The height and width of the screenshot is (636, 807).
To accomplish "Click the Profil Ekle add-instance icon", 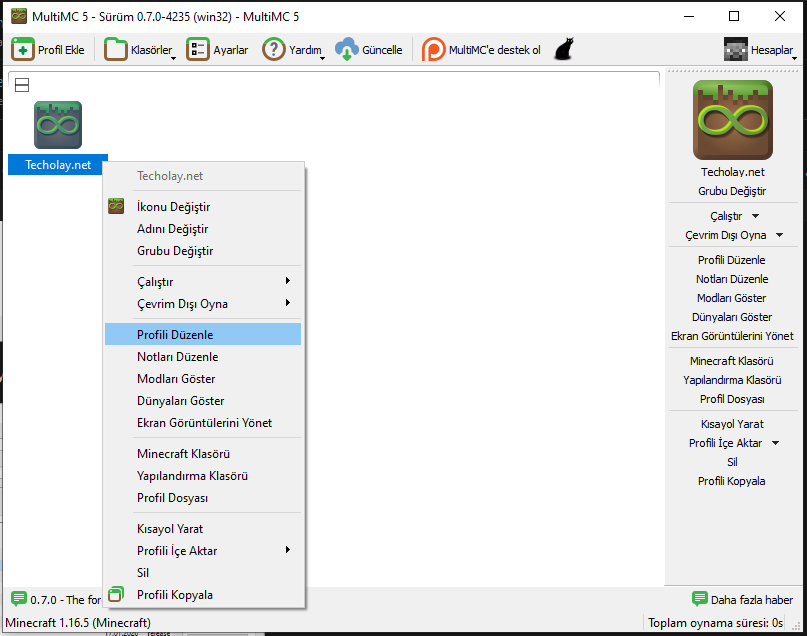I will coord(23,49).
